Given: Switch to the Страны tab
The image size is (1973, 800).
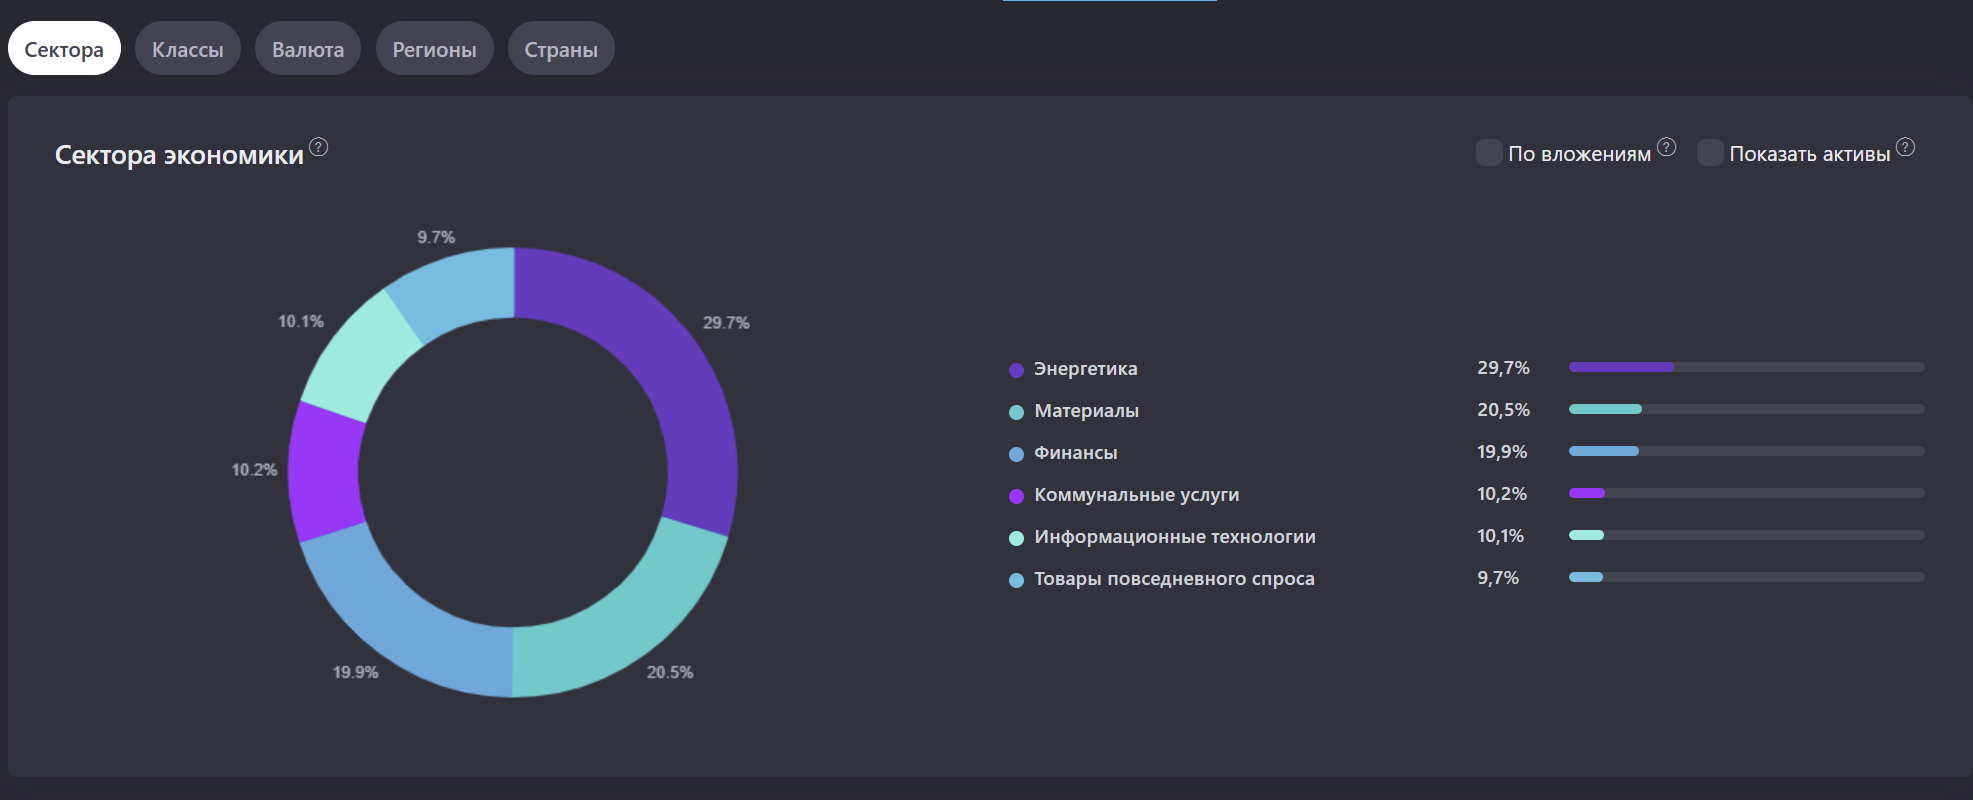Looking at the screenshot, I should (561, 48).
